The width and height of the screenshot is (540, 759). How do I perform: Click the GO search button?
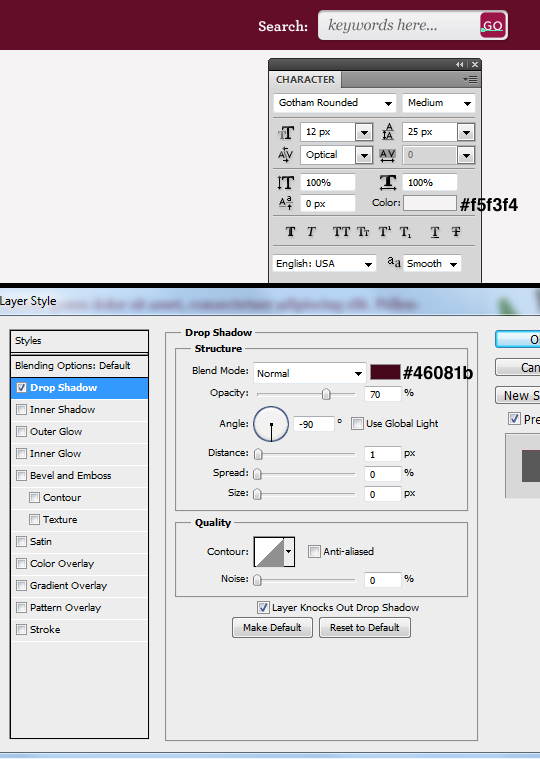point(493,25)
